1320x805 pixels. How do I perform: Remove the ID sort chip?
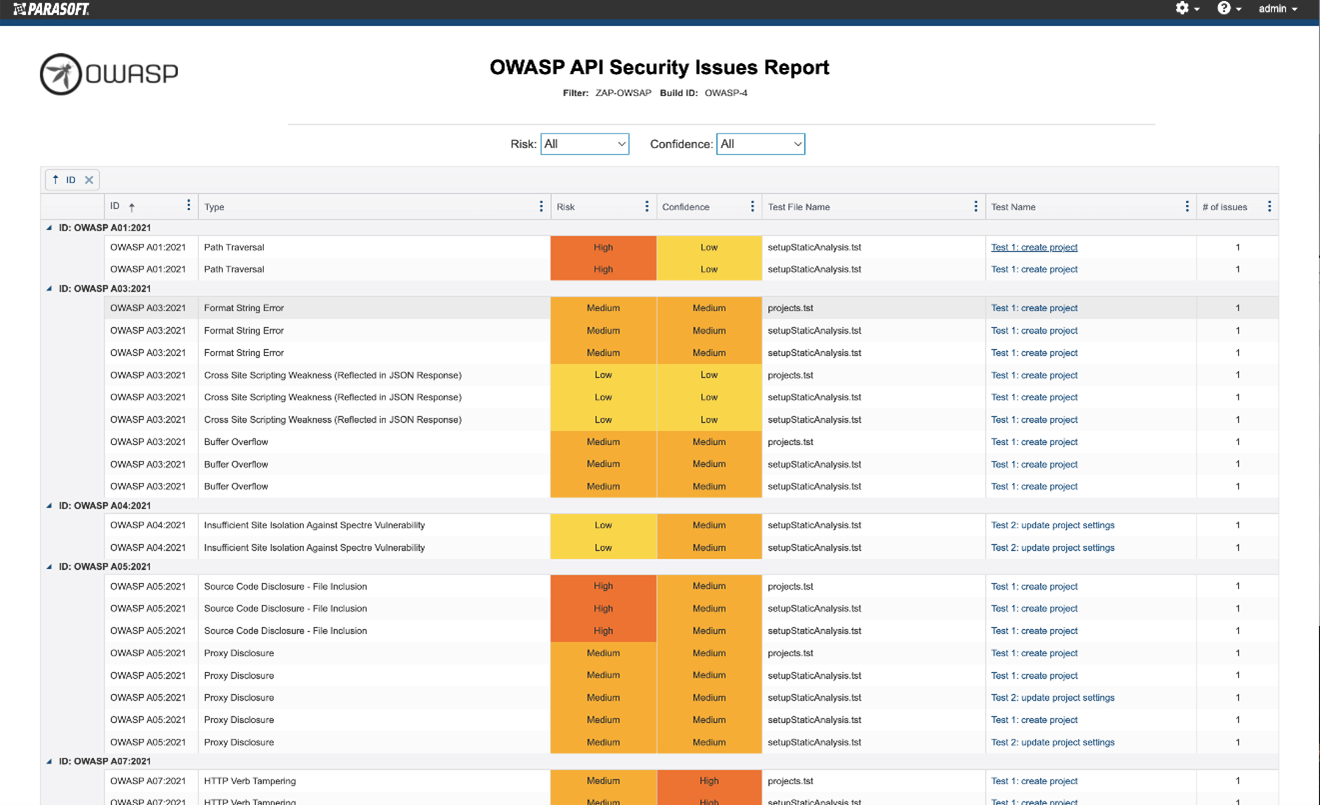click(87, 179)
